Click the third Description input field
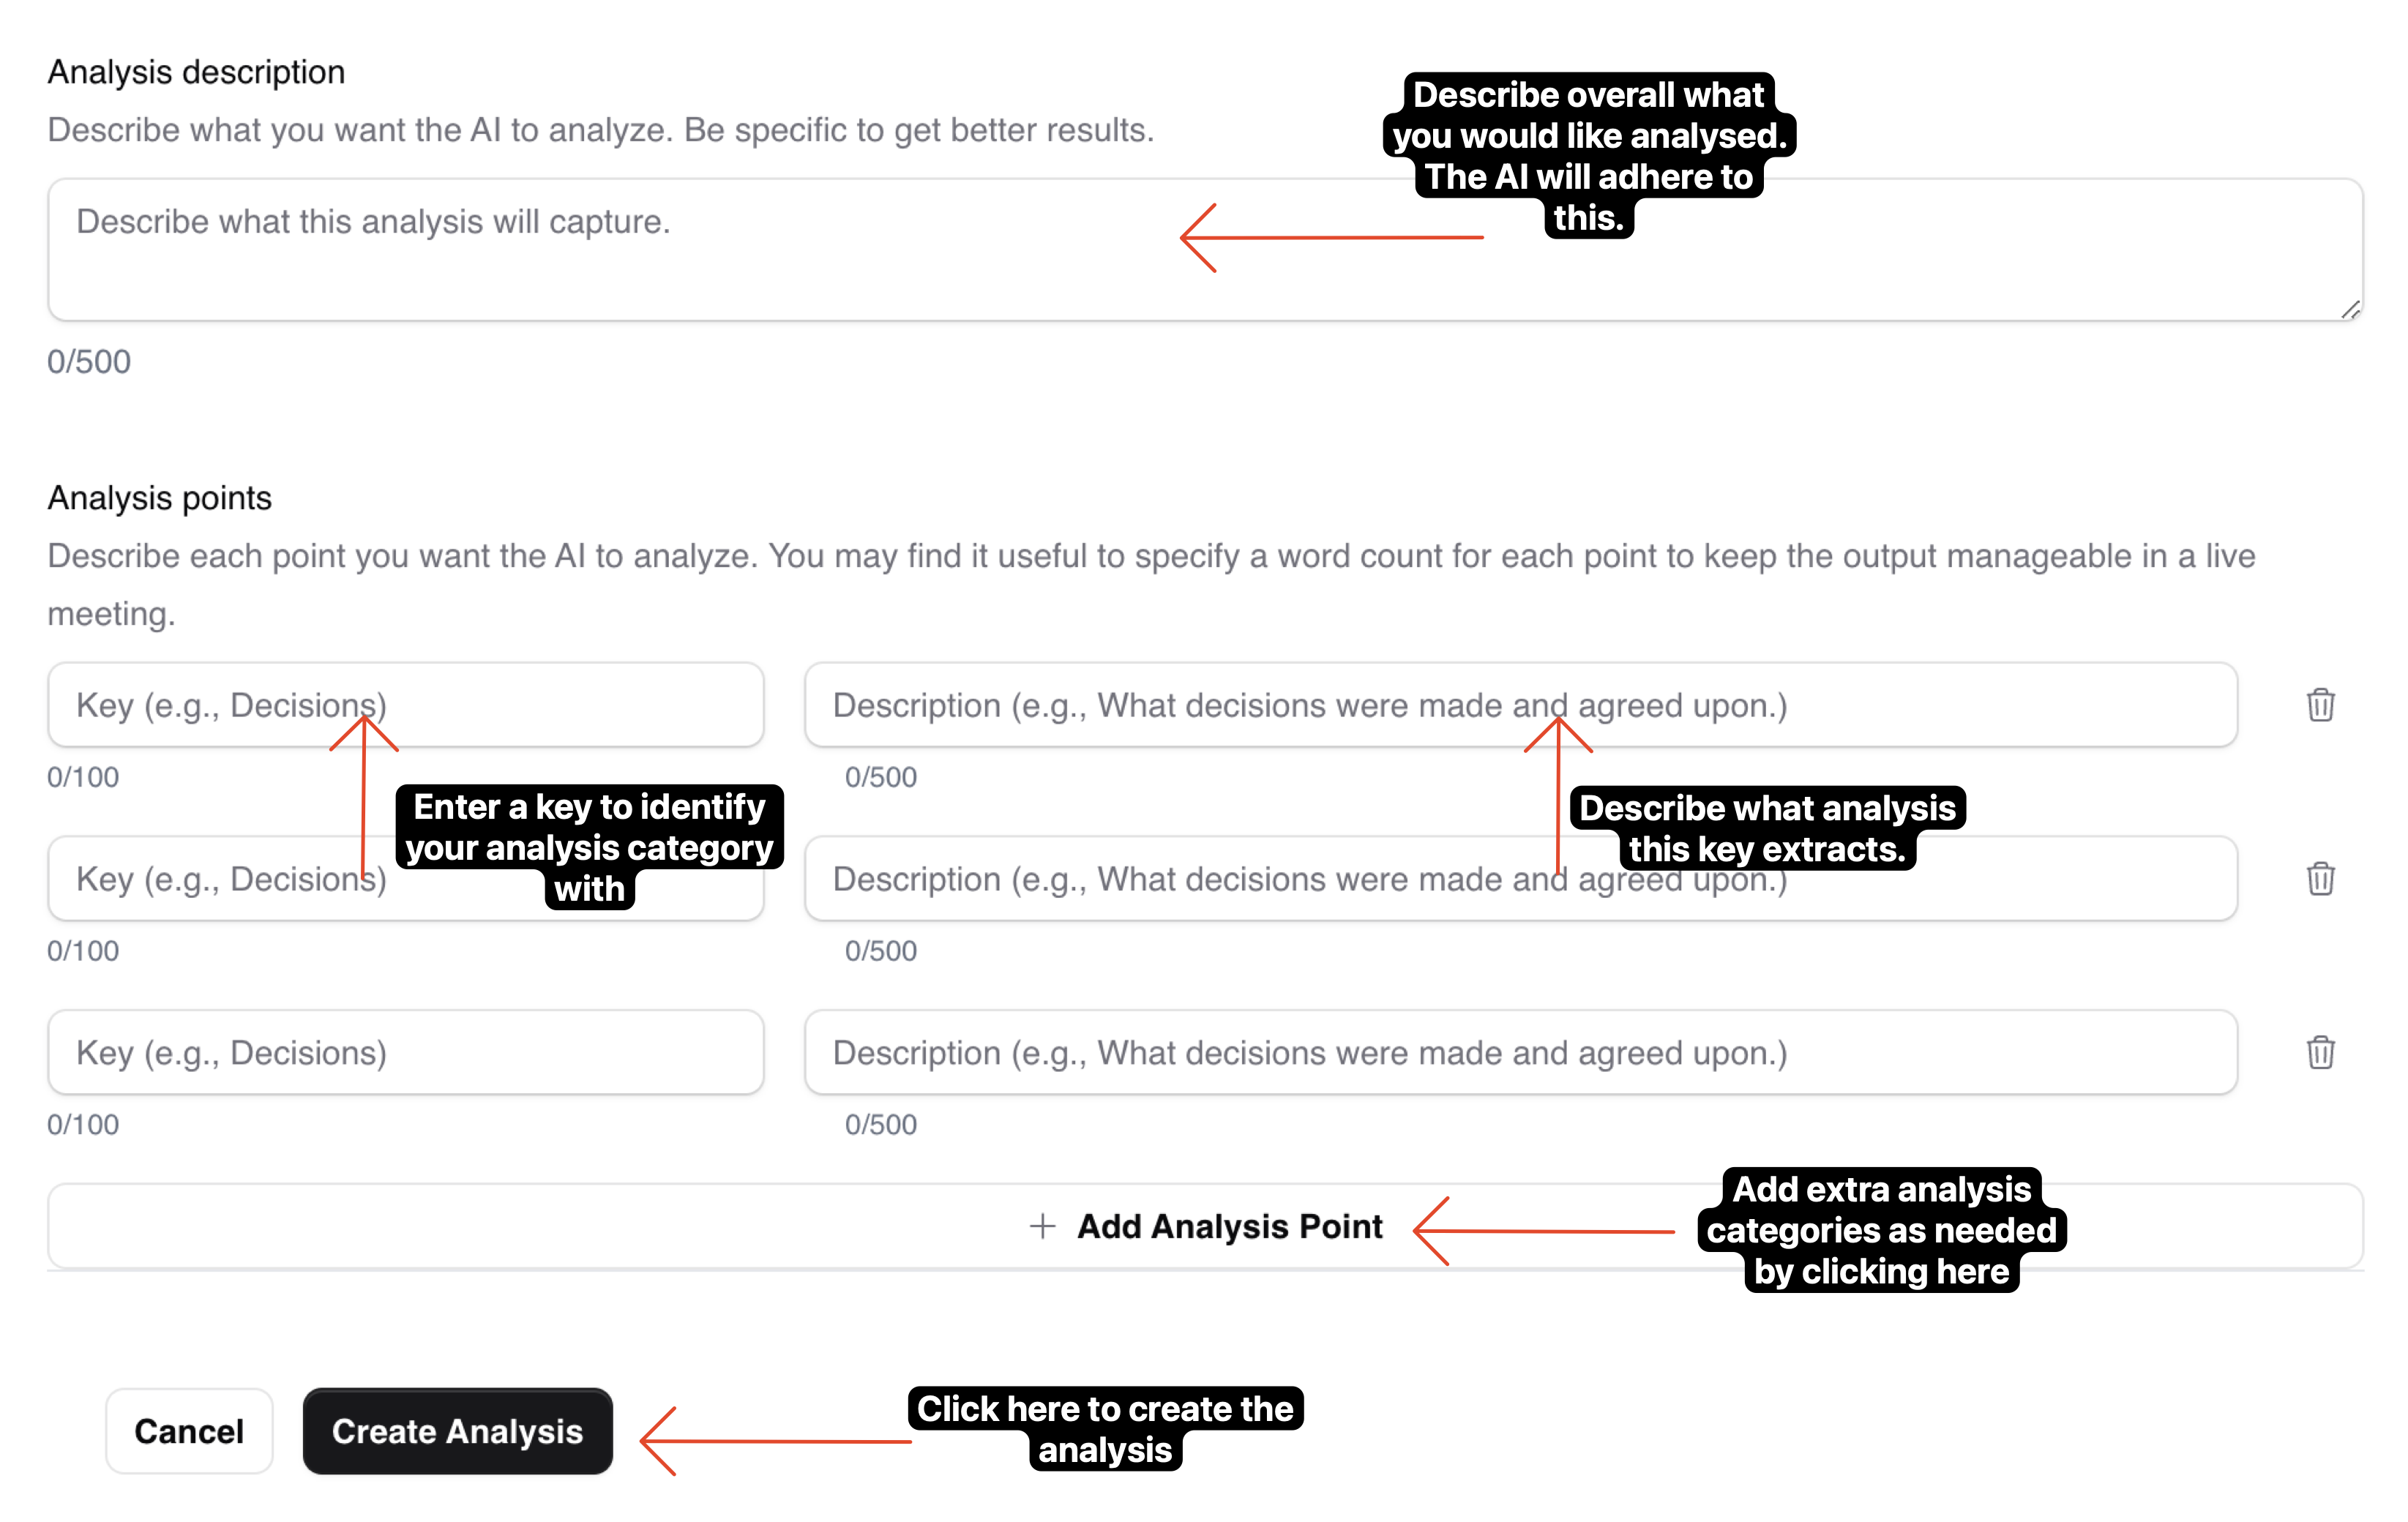 pos(1522,1052)
